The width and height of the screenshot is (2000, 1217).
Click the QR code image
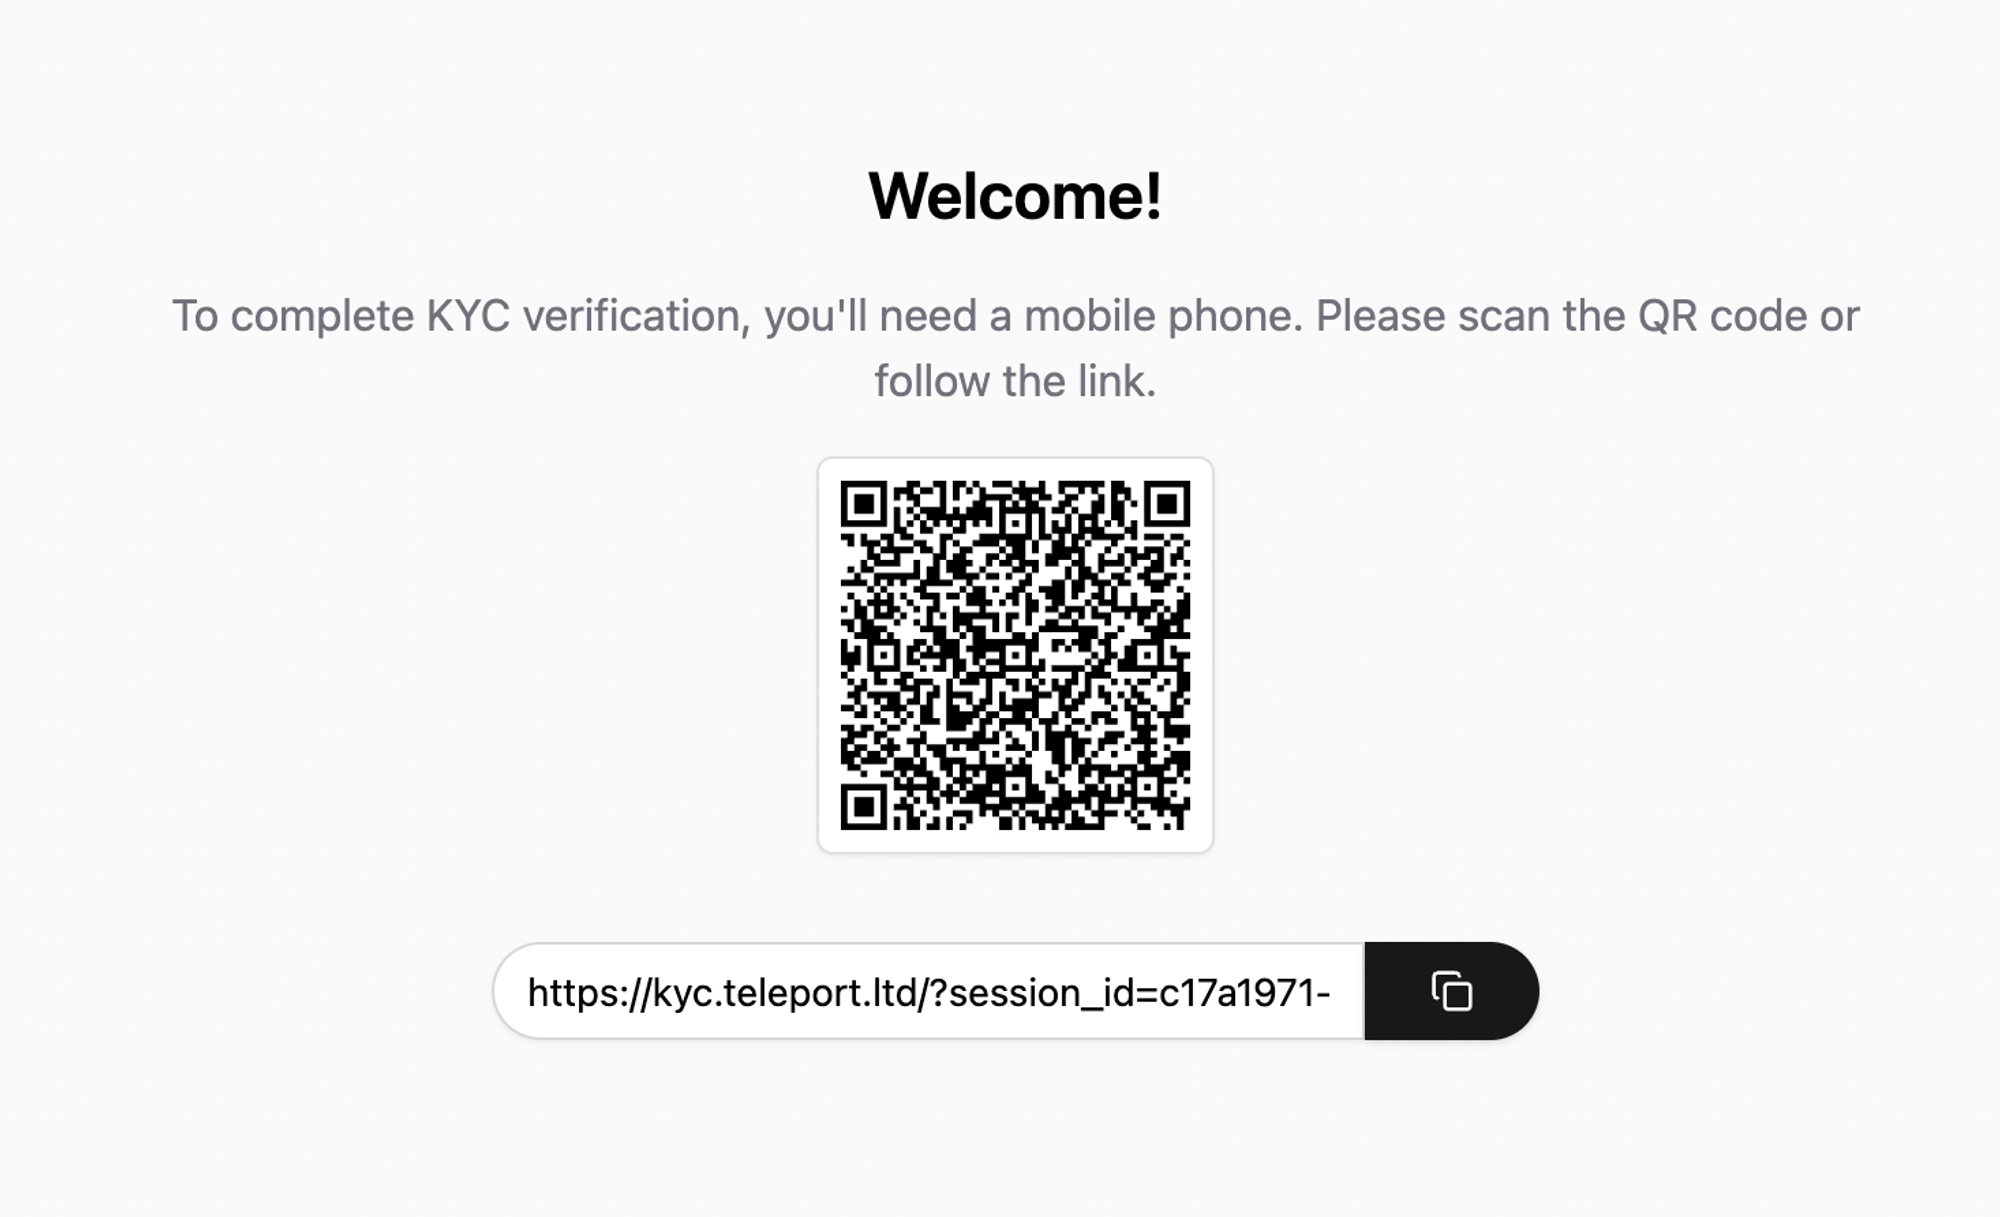pyautogui.click(x=1015, y=655)
